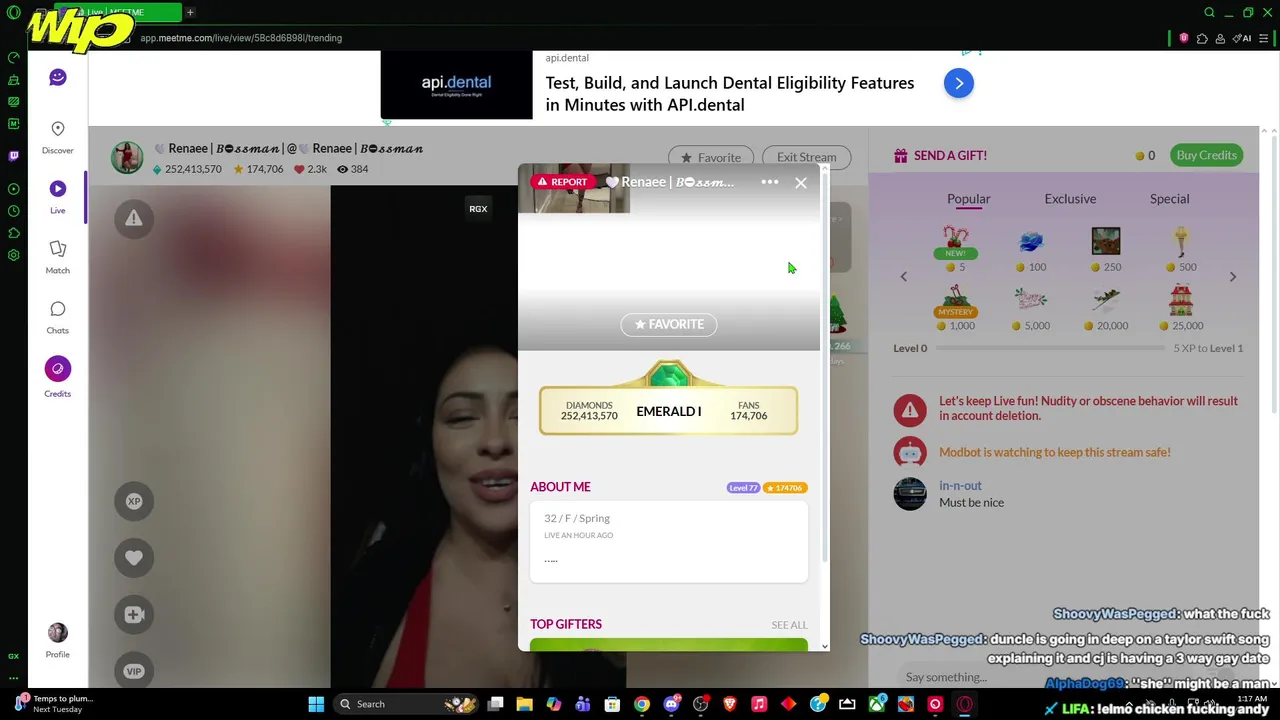Image resolution: width=1280 pixels, height=720 pixels.
Task: Select the Special gifts tab
Action: [x=1169, y=198]
